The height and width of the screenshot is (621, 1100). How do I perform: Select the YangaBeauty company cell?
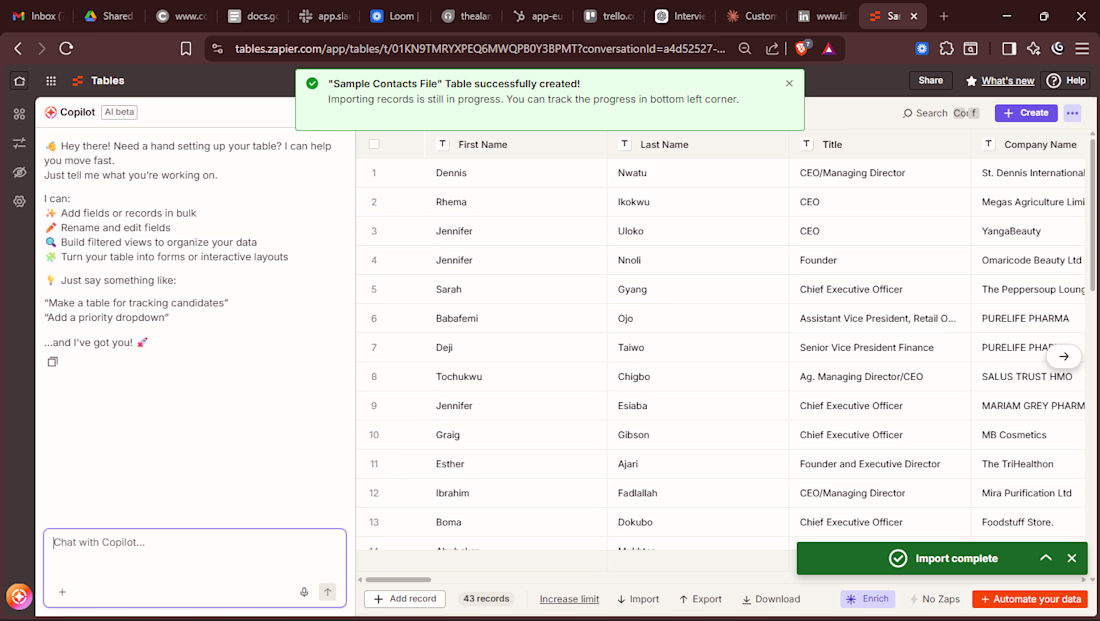click(1030, 231)
